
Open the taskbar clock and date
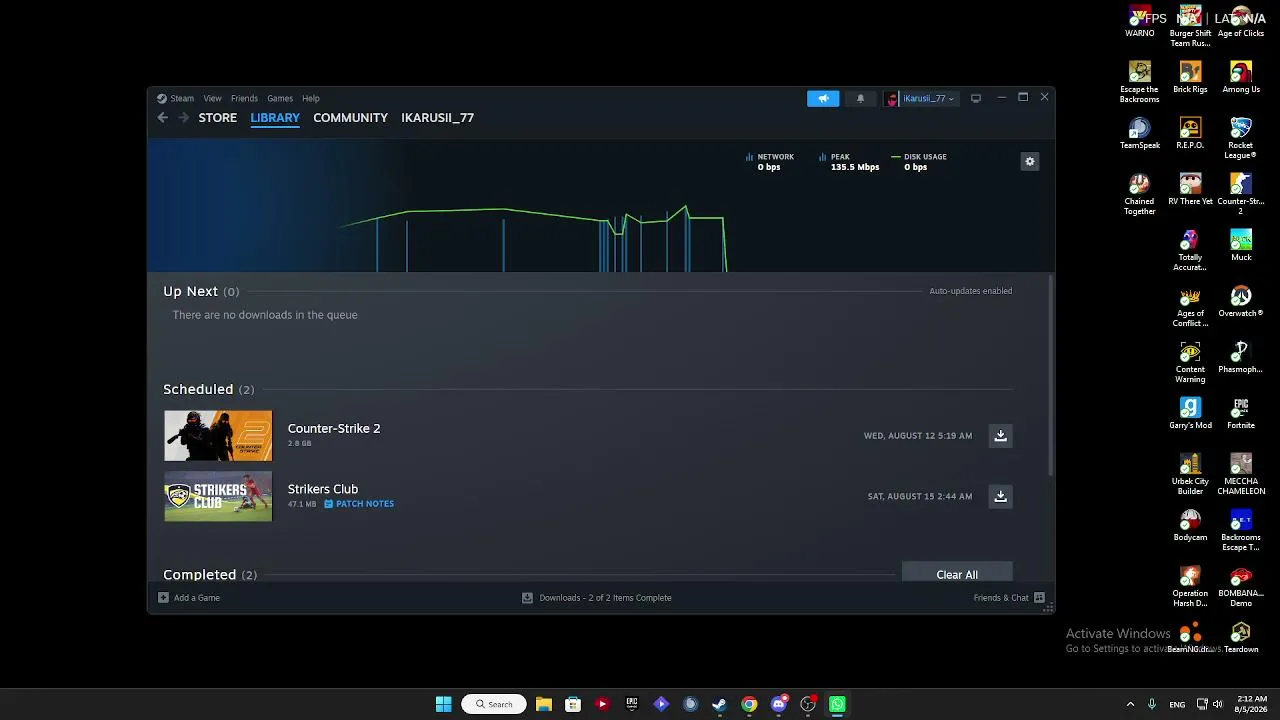point(1251,704)
